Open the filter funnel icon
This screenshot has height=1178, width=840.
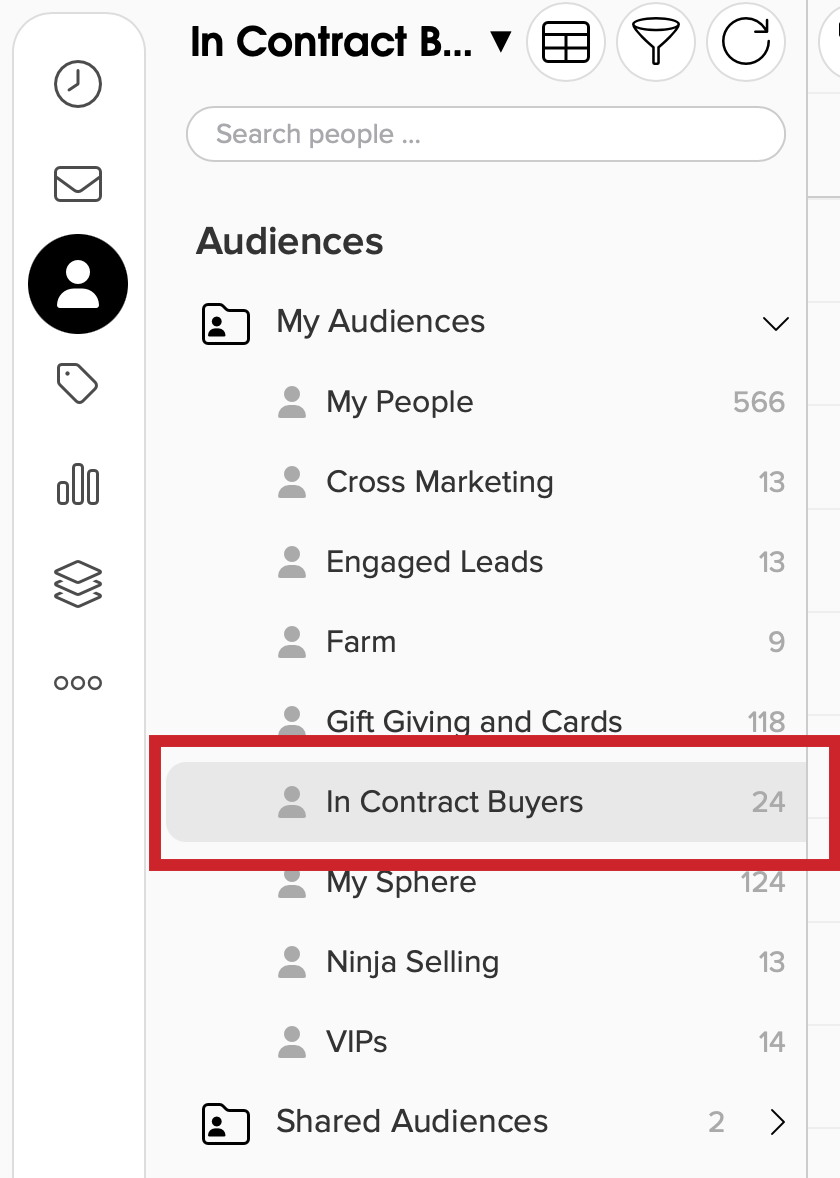(x=656, y=42)
